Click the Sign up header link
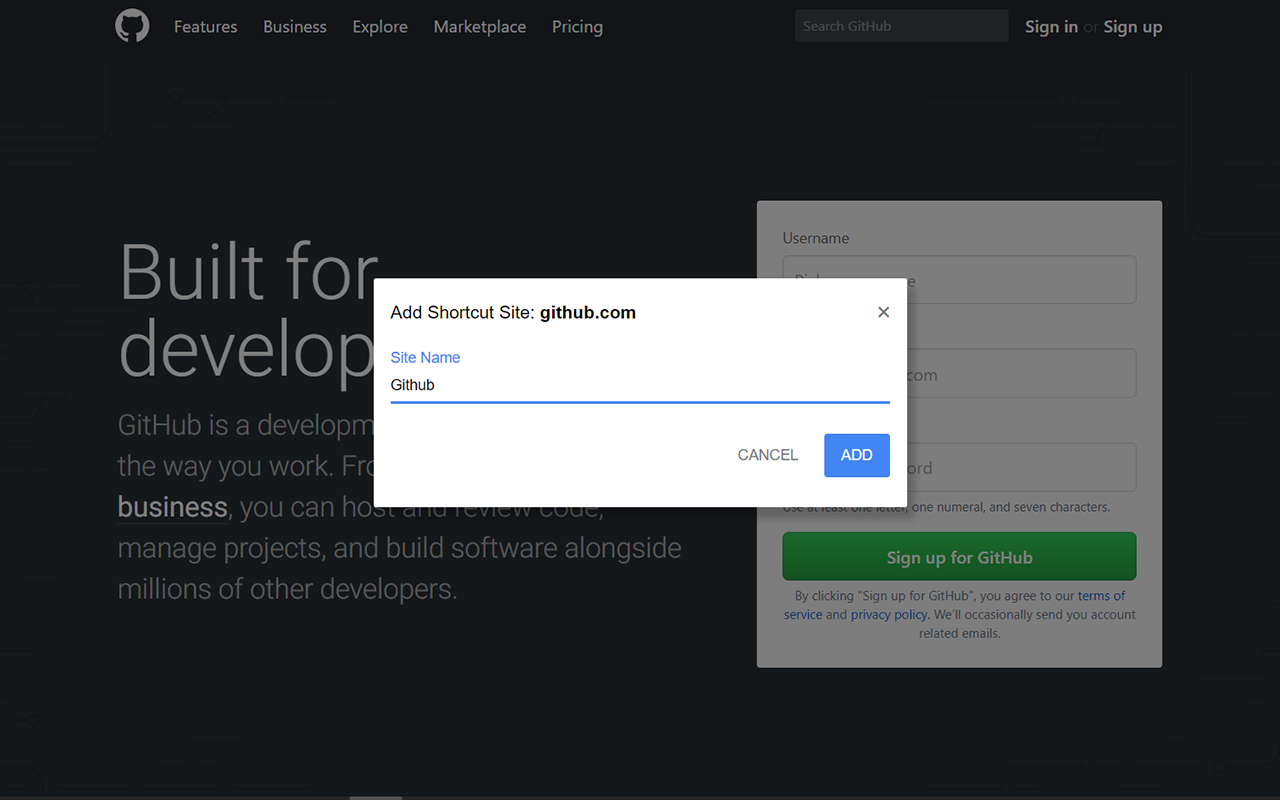Image resolution: width=1280 pixels, height=800 pixels. tap(1133, 27)
